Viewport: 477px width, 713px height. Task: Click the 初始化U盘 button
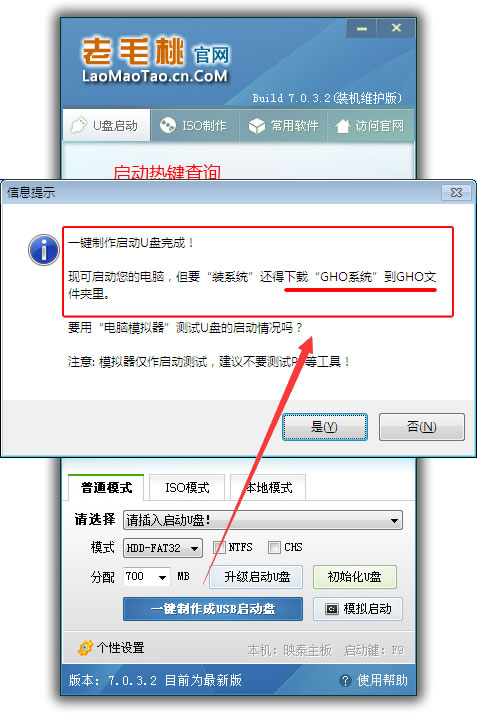[x=355, y=577]
